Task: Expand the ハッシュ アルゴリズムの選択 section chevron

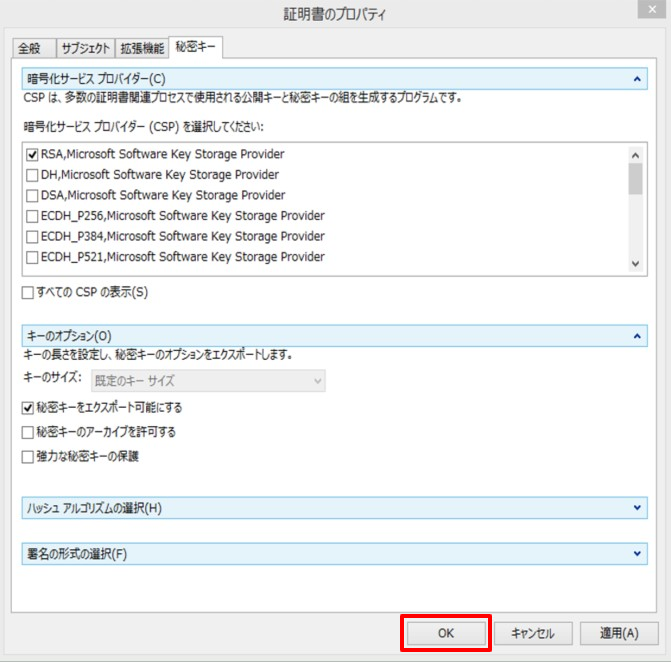Action: pyautogui.click(x=637, y=508)
